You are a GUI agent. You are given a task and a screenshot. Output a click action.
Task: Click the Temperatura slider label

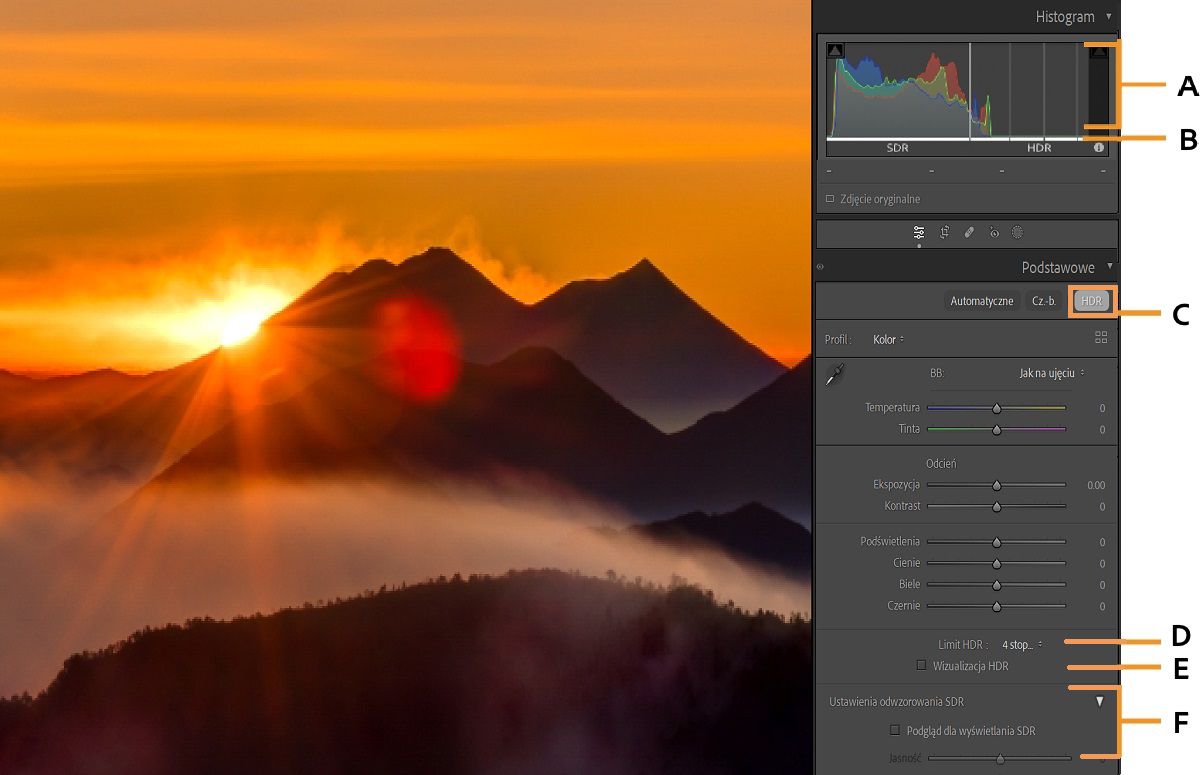pyautogui.click(x=892, y=408)
